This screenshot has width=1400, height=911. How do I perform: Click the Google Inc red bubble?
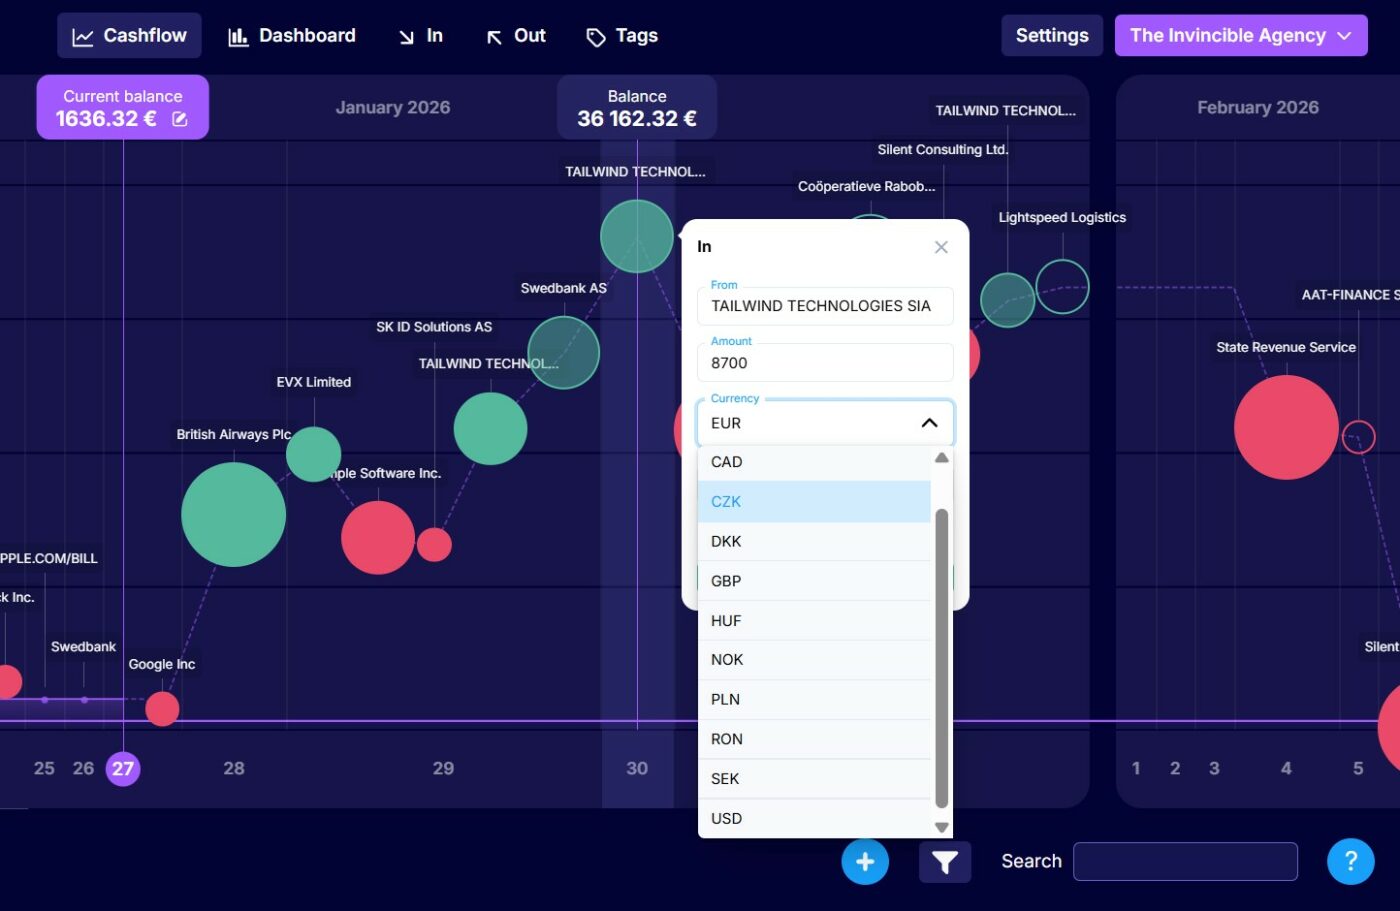click(162, 708)
